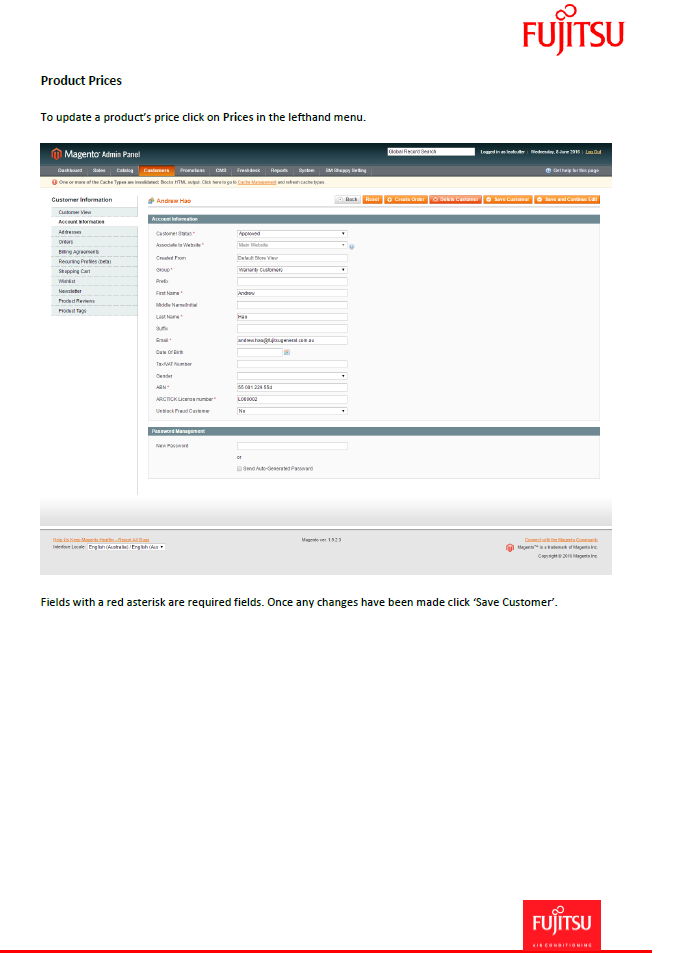Select Addresses in the sidebar

[95, 232]
